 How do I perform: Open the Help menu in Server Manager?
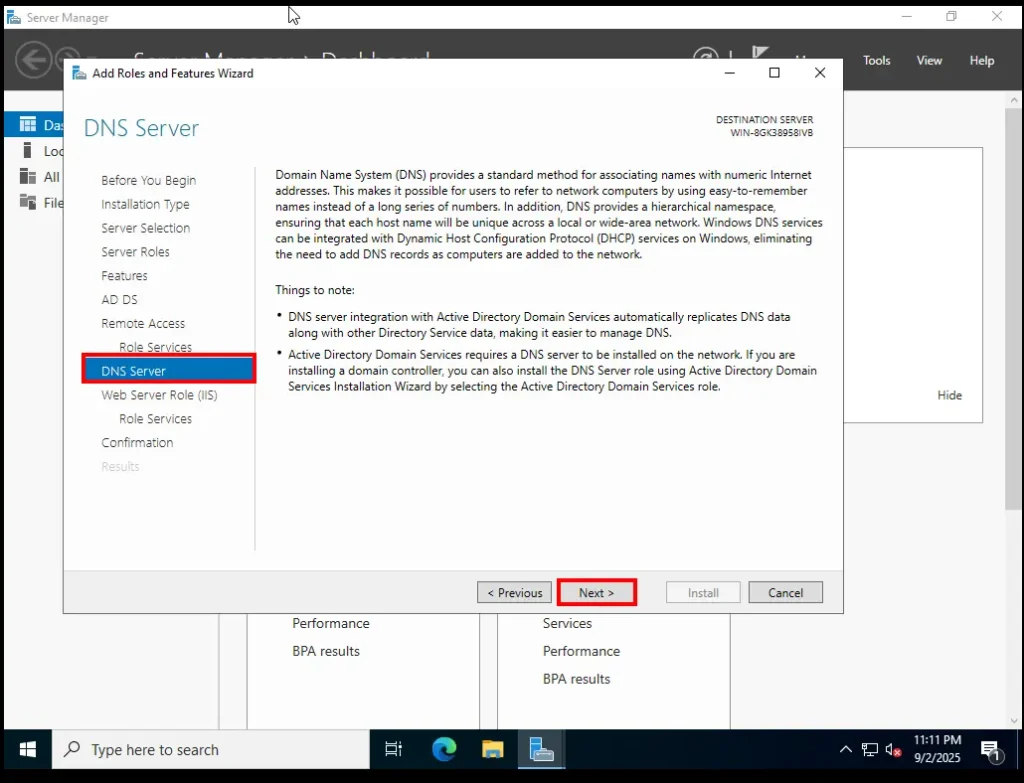tap(982, 60)
